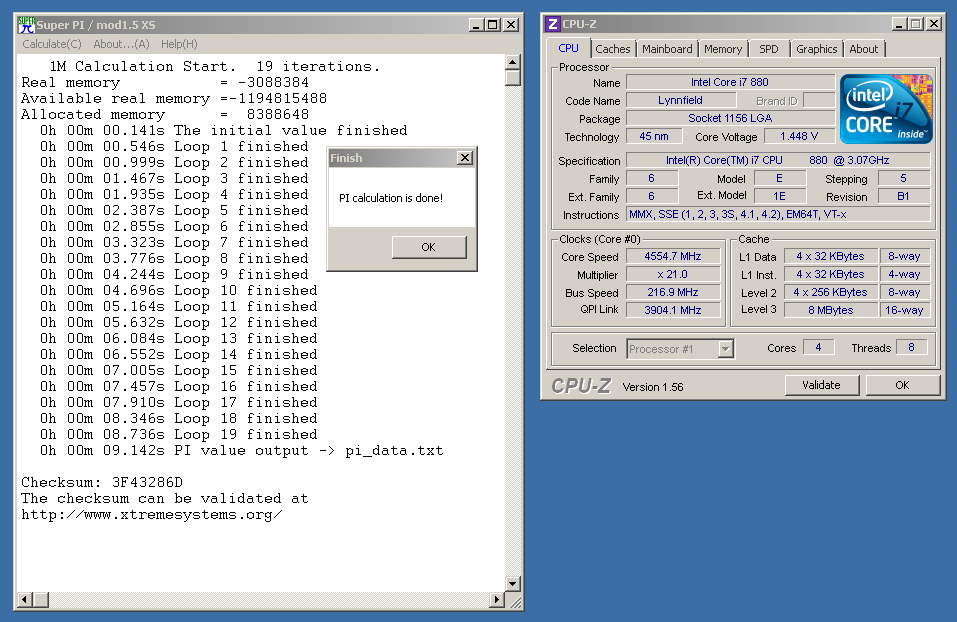Click the OK button in CPU-Z

pos(903,385)
